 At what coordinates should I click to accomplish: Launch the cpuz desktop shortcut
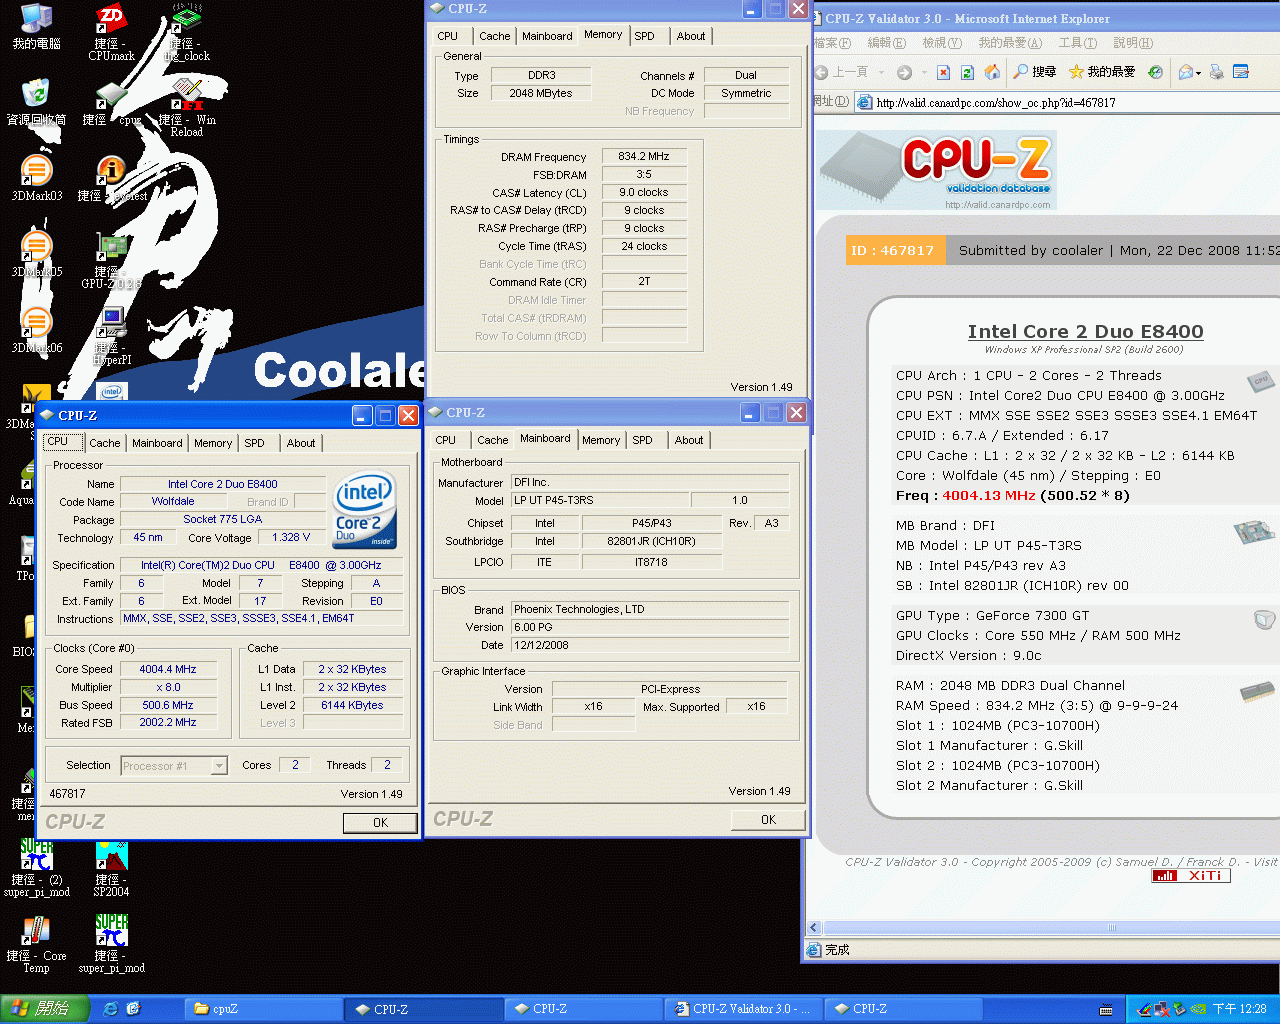click(111, 103)
